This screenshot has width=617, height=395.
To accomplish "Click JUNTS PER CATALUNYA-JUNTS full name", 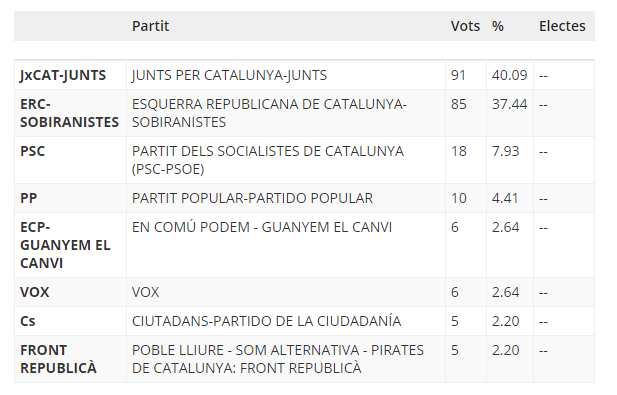I will coord(229,75).
